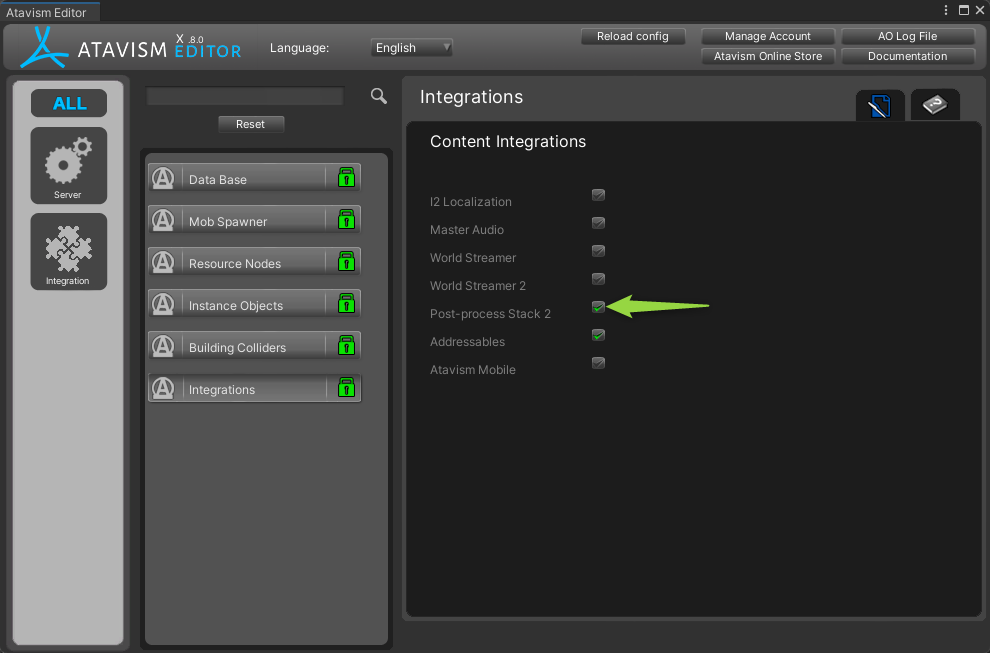The height and width of the screenshot is (653, 990).
Task: Open the window options kebab menu
Action: (x=946, y=10)
